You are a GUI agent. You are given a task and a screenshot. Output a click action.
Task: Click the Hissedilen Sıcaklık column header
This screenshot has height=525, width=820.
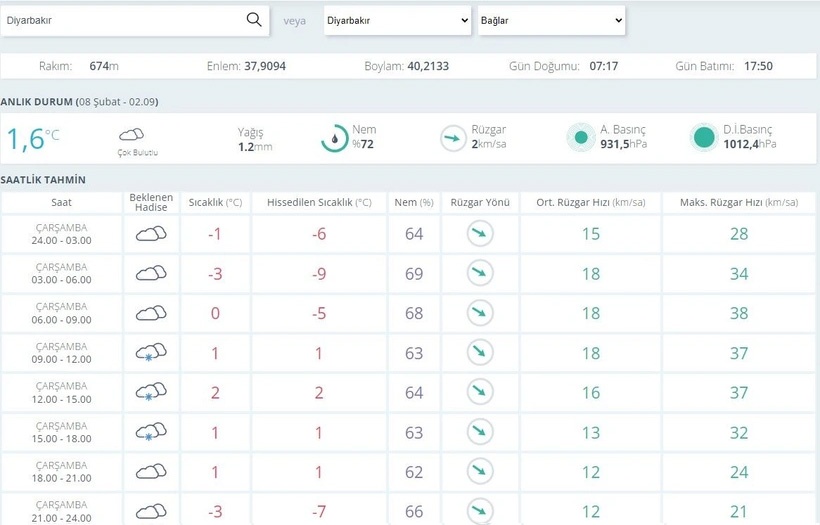click(319, 202)
